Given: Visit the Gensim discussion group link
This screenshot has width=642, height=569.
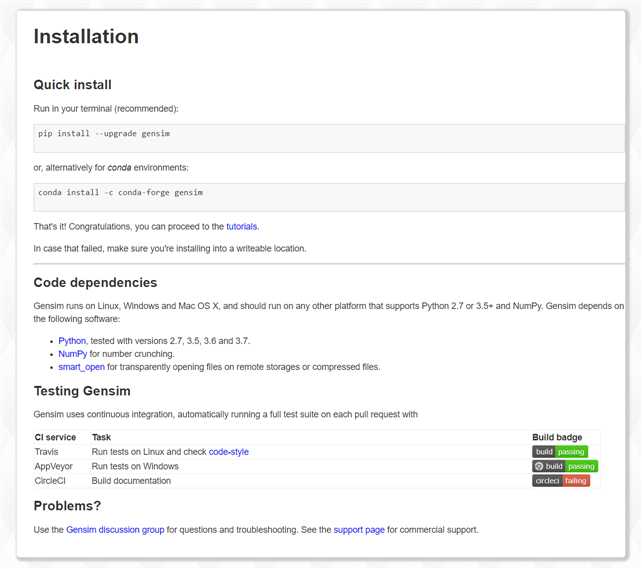Looking at the screenshot, I should [x=115, y=530].
